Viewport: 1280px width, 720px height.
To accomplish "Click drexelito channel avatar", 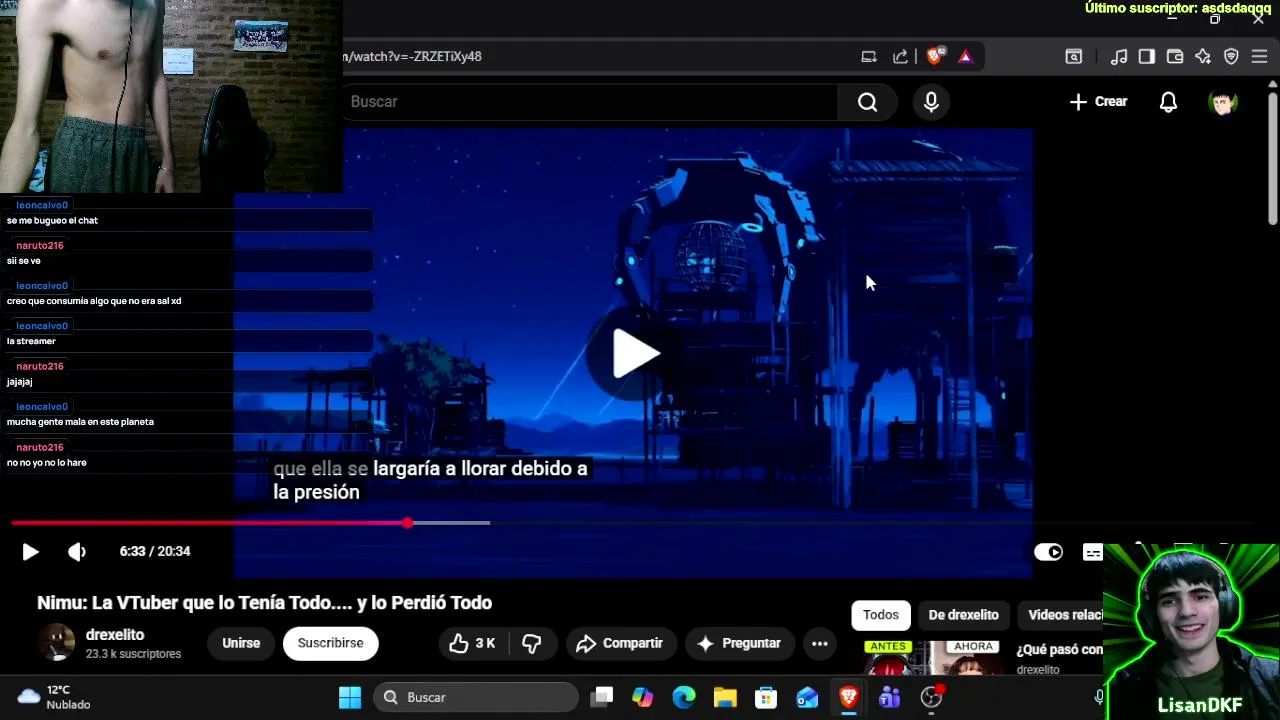I will [56, 643].
